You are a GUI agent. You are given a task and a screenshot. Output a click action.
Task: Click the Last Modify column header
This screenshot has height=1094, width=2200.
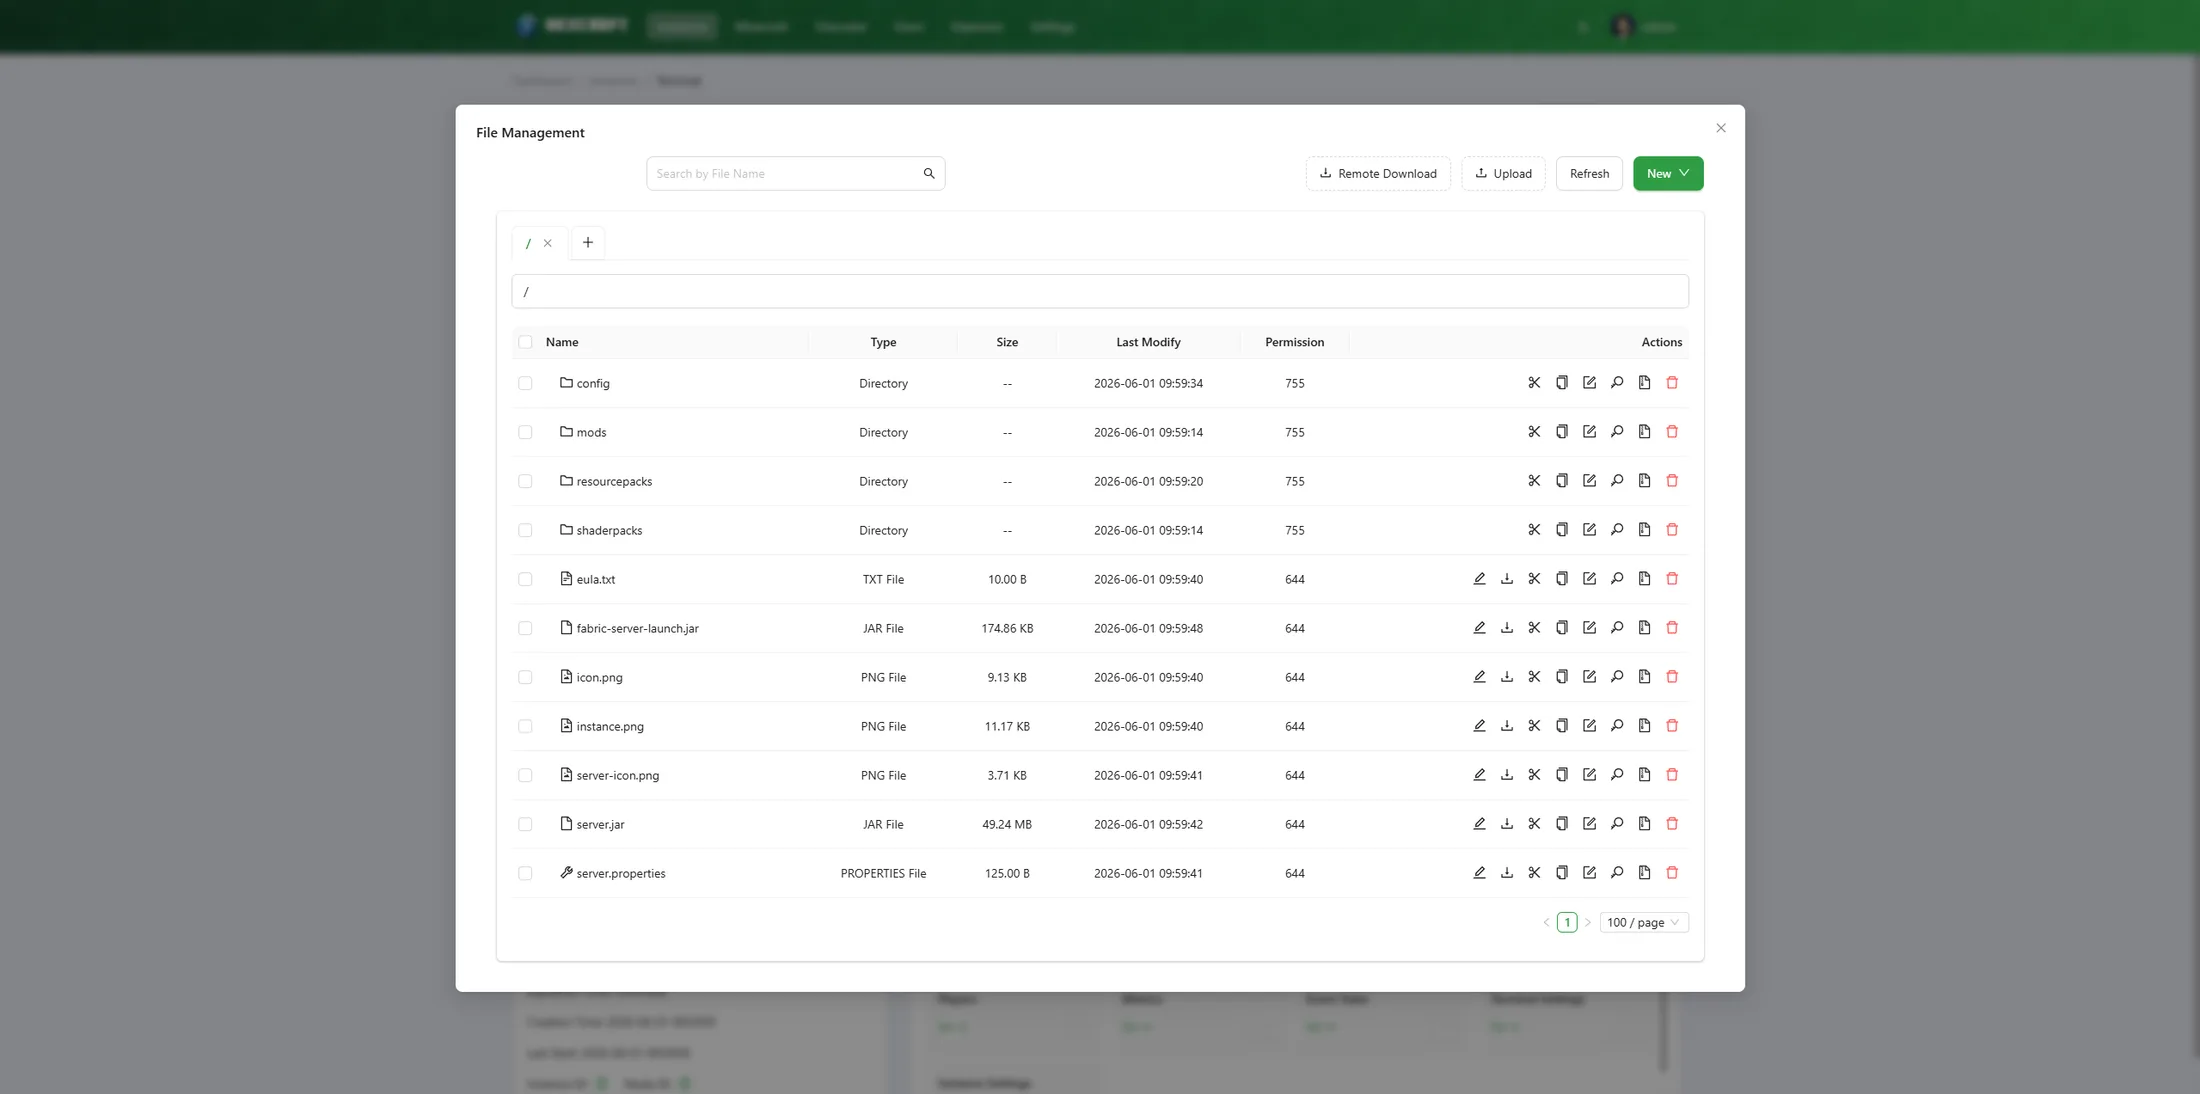click(x=1148, y=342)
